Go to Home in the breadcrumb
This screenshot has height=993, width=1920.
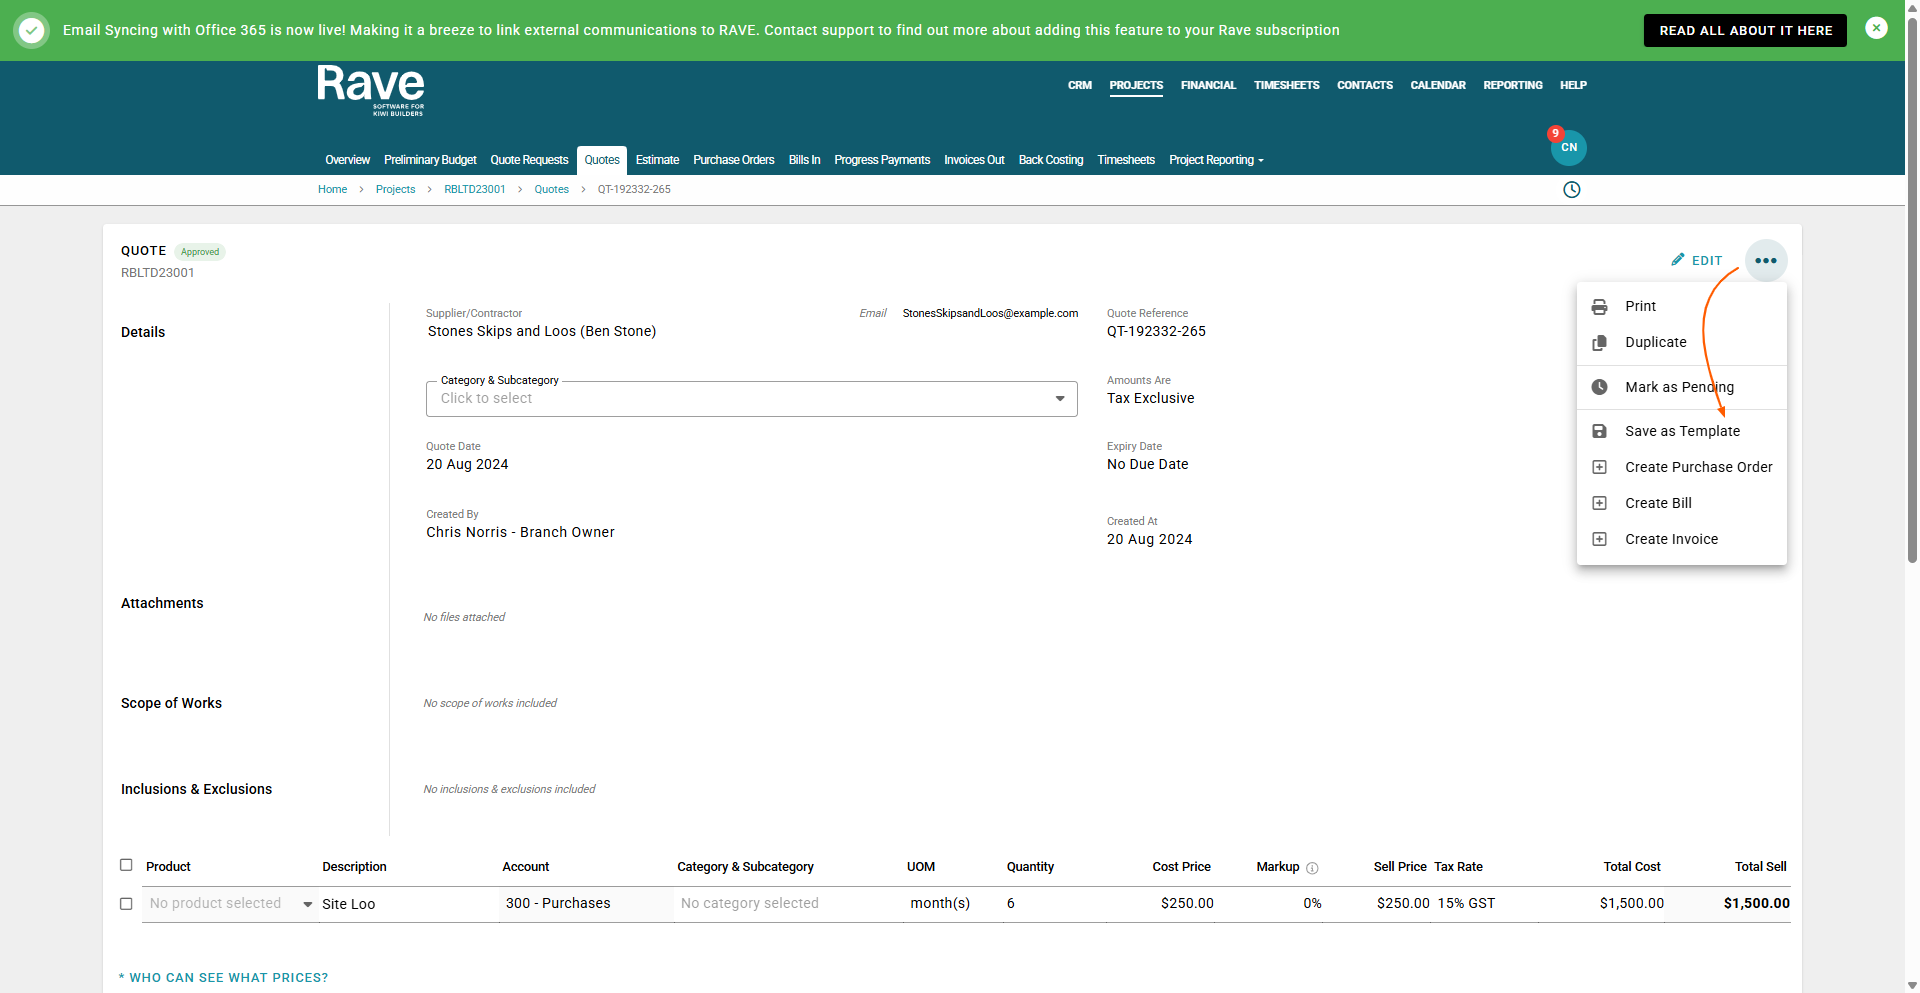coord(332,190)
